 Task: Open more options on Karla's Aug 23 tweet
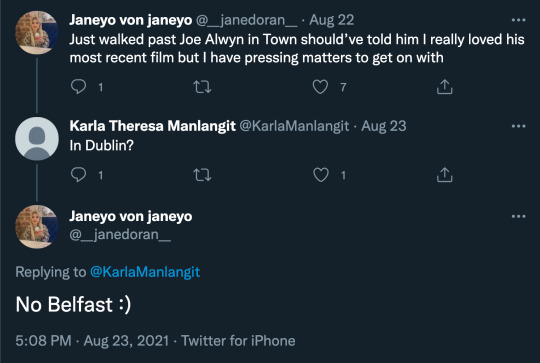tap(518, 126)
